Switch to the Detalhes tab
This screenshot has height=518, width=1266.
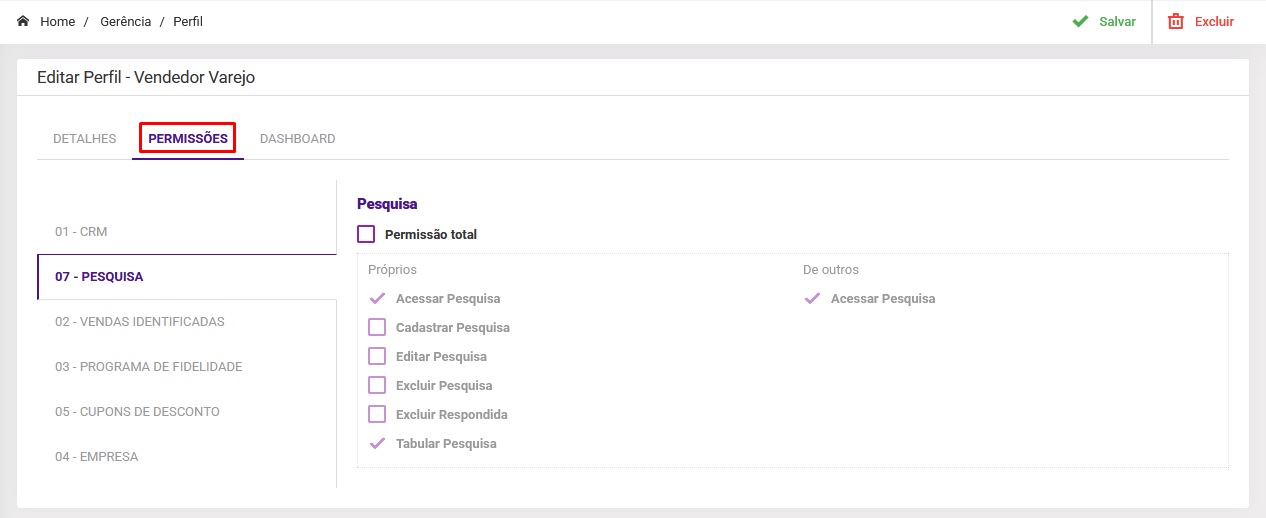click(84, 139)
